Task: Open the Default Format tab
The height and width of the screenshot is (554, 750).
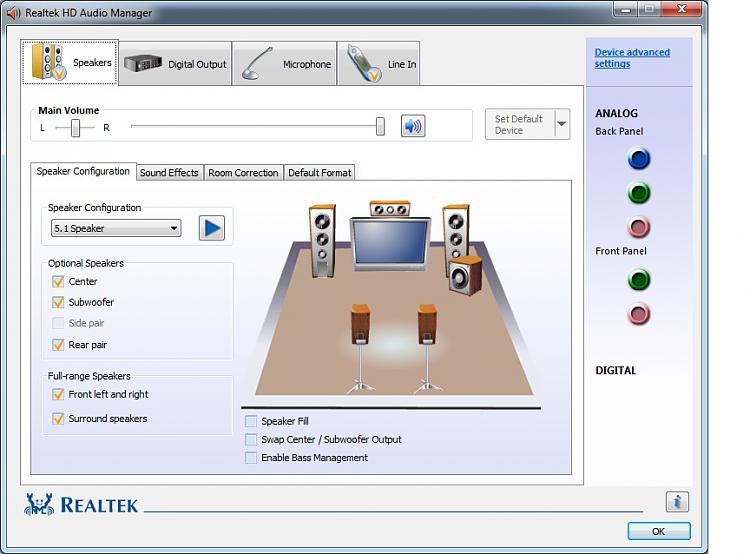Action: coord(320,173)
